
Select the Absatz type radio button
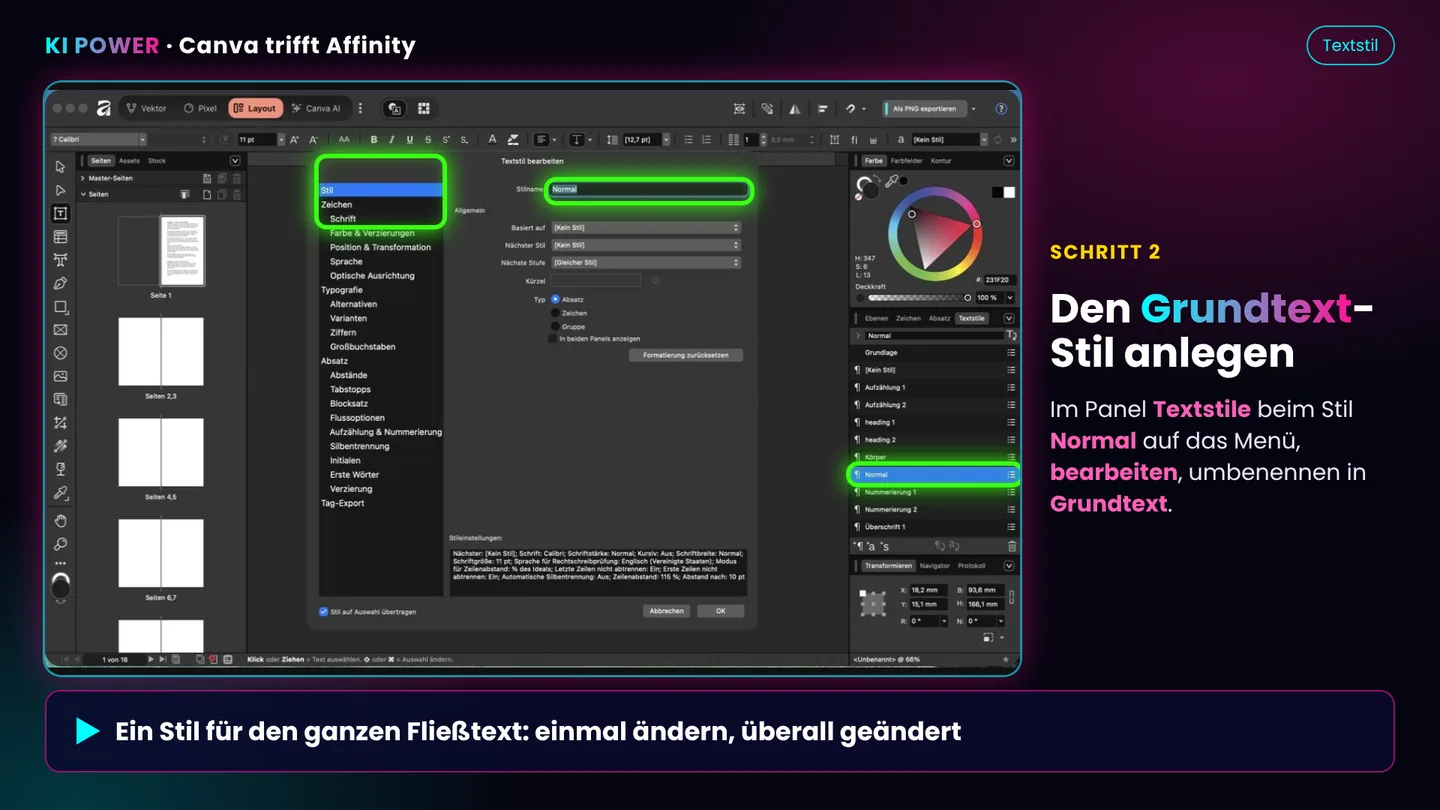pos(555,299)
